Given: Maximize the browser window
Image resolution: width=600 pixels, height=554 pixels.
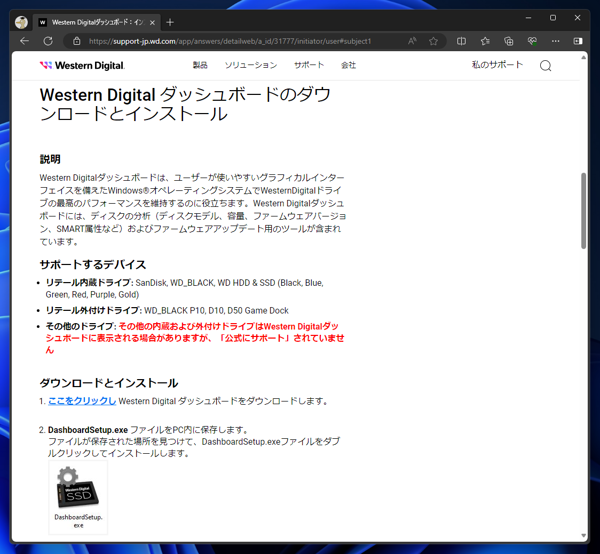Looking at the screenshot, I should [x=553, y=18].
